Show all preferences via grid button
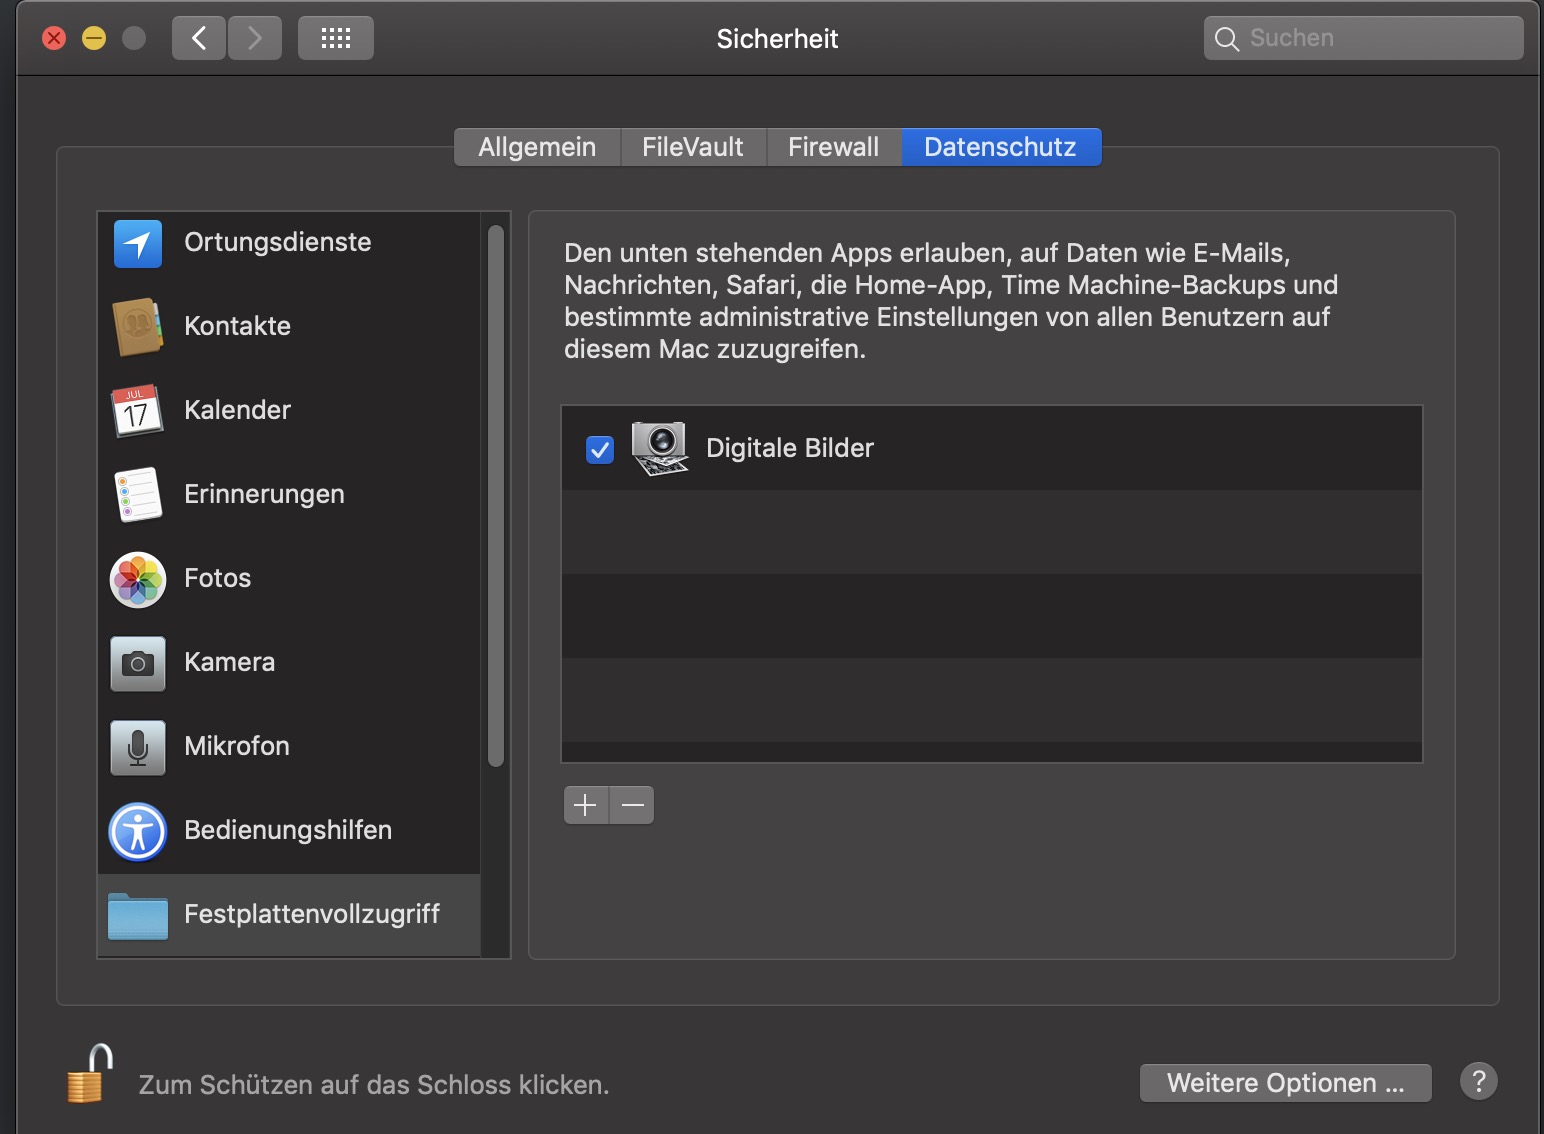Viewport: 1544px width, 1134px height. pyautogui.click(x=336, y=38)
